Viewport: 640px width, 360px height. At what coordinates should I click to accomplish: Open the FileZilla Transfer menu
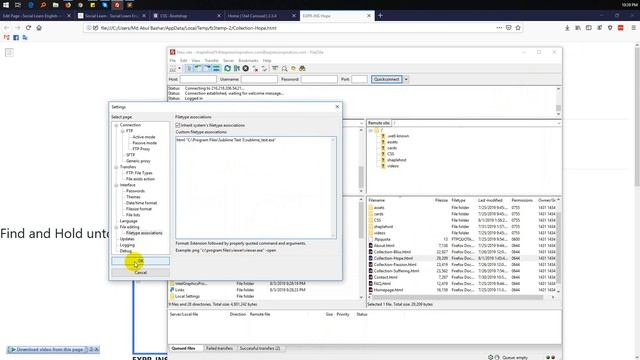click(211, 60)
